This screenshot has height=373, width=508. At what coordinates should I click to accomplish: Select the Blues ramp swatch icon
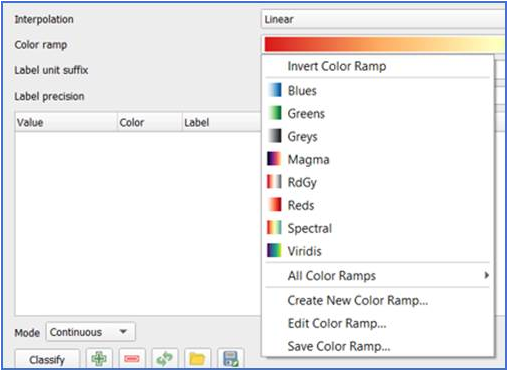(274, 90)
